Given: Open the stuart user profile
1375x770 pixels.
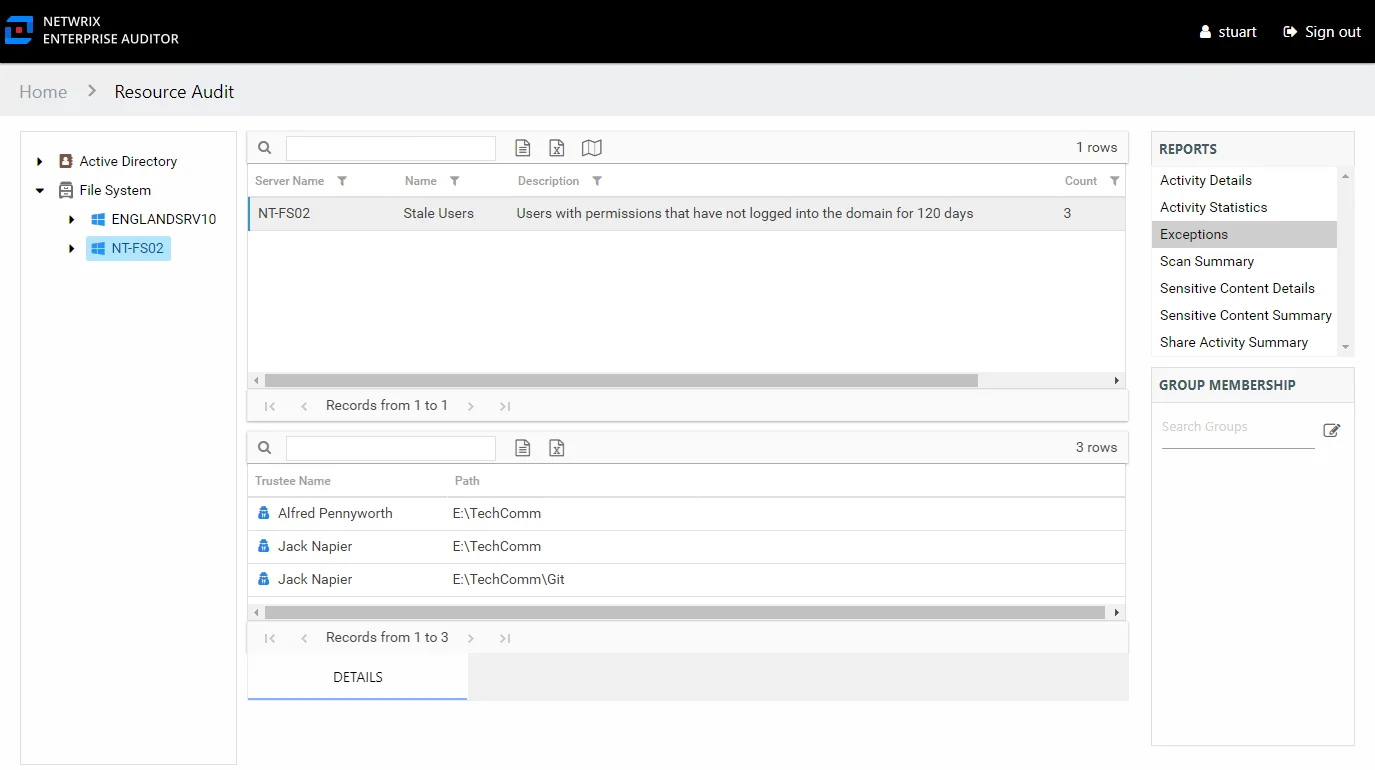Looking at the screenshot, I should pos(1228,32).
